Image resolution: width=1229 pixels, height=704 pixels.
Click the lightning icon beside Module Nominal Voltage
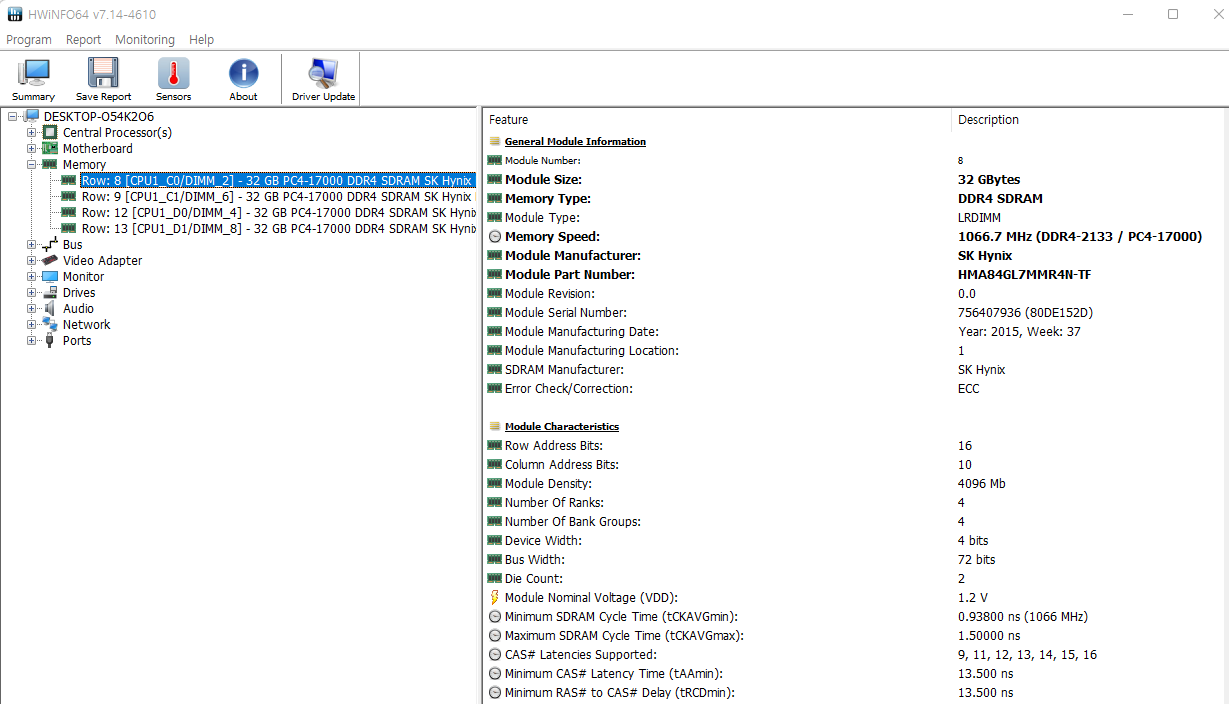click(494, 597)
